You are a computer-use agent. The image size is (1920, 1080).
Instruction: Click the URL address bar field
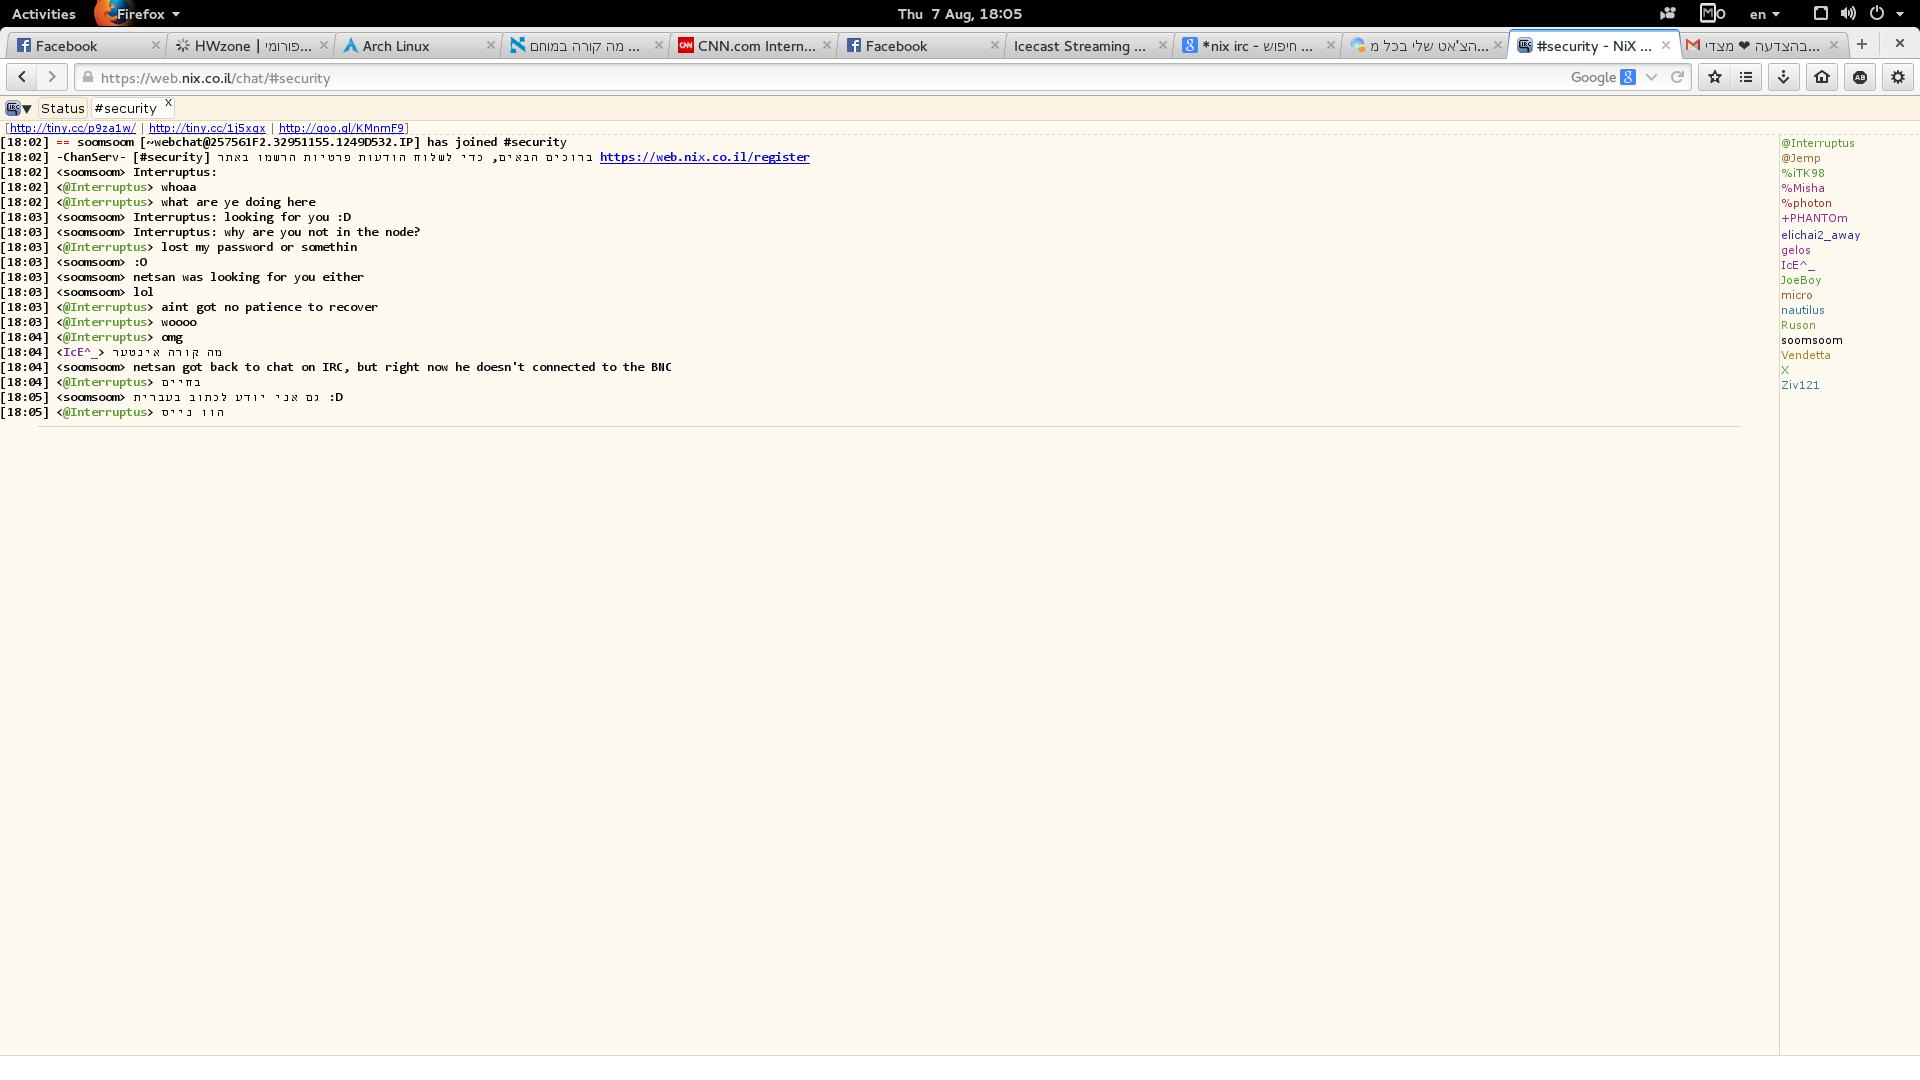tap(820, 77)
